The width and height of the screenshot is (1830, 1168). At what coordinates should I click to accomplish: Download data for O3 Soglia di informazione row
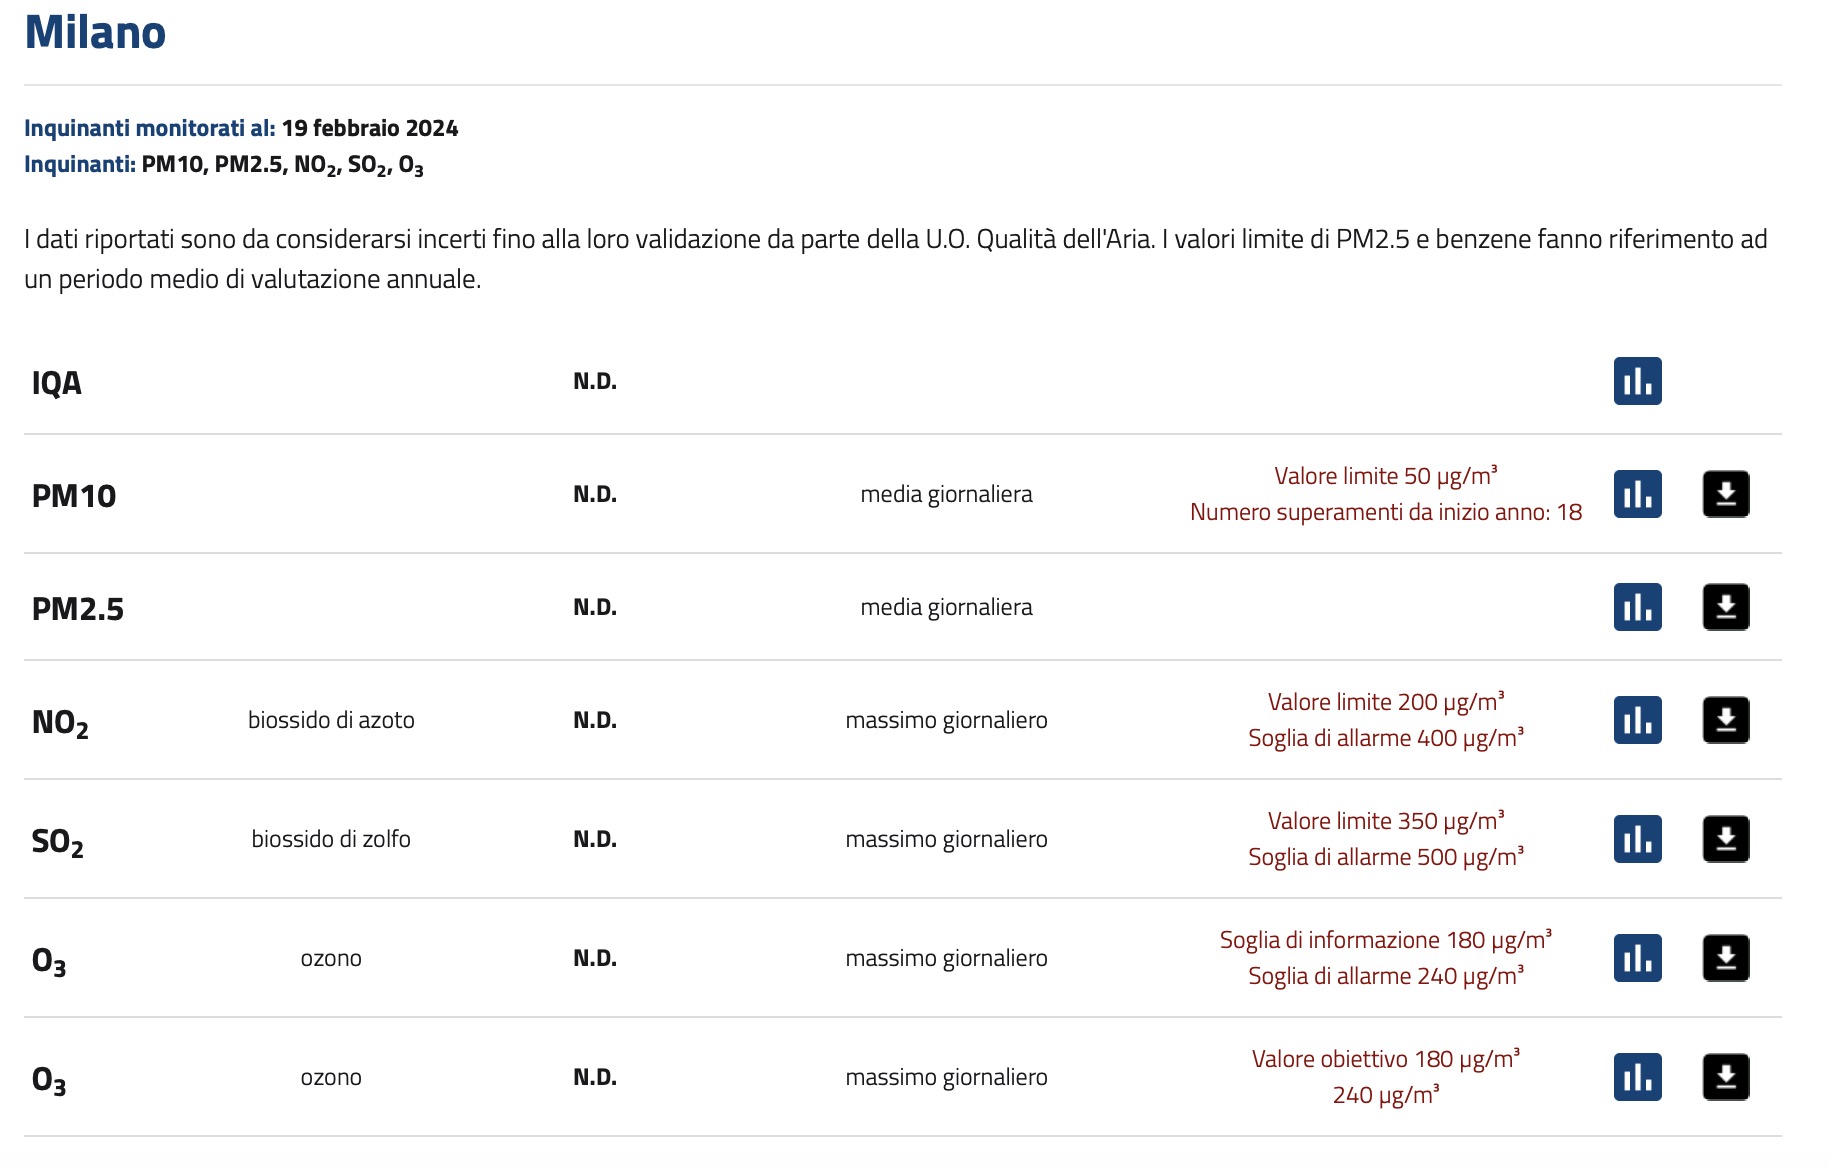click(x=1725, y=958)
